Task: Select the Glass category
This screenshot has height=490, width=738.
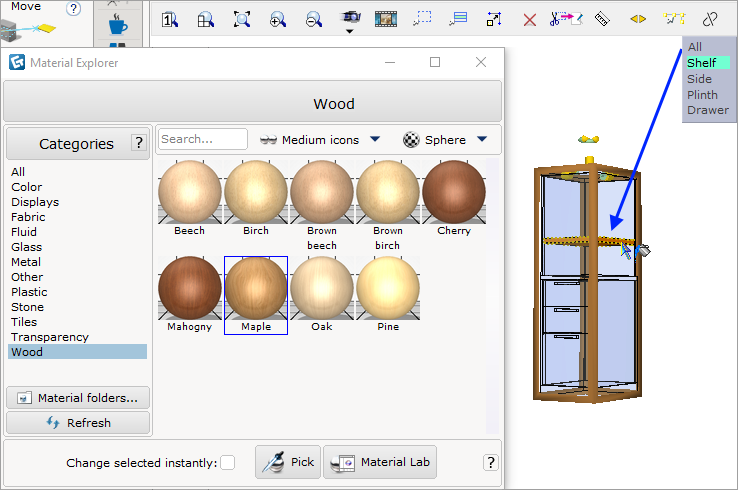Action: coord(26,247)
